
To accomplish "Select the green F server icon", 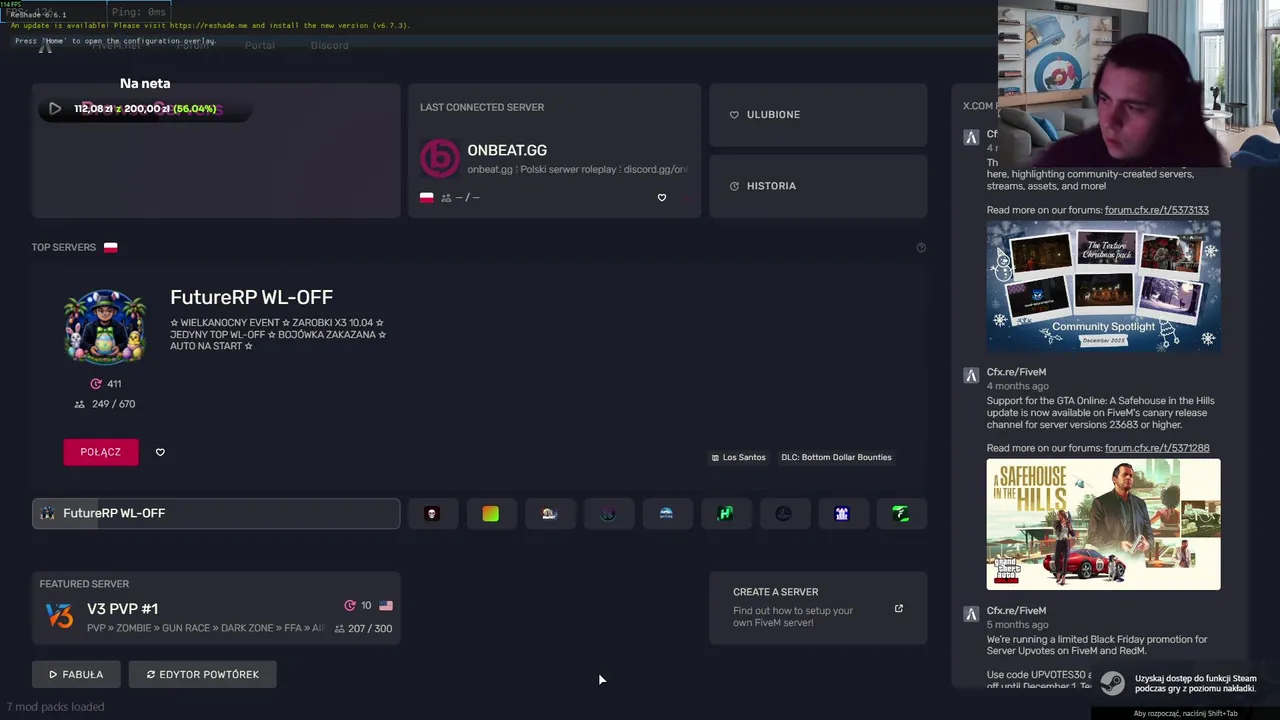I will [x=901, y=513].
